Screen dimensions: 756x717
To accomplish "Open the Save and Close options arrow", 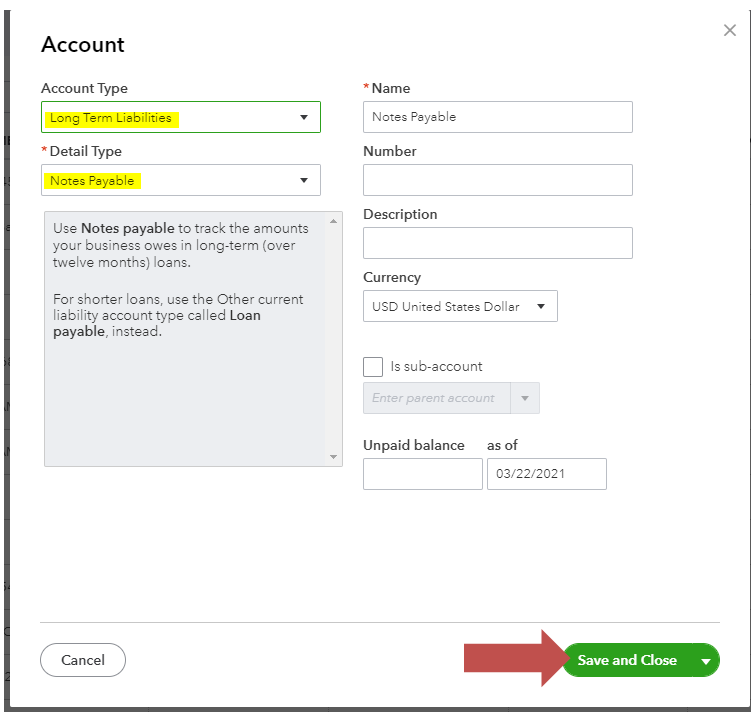I will (x=706, y=661).
